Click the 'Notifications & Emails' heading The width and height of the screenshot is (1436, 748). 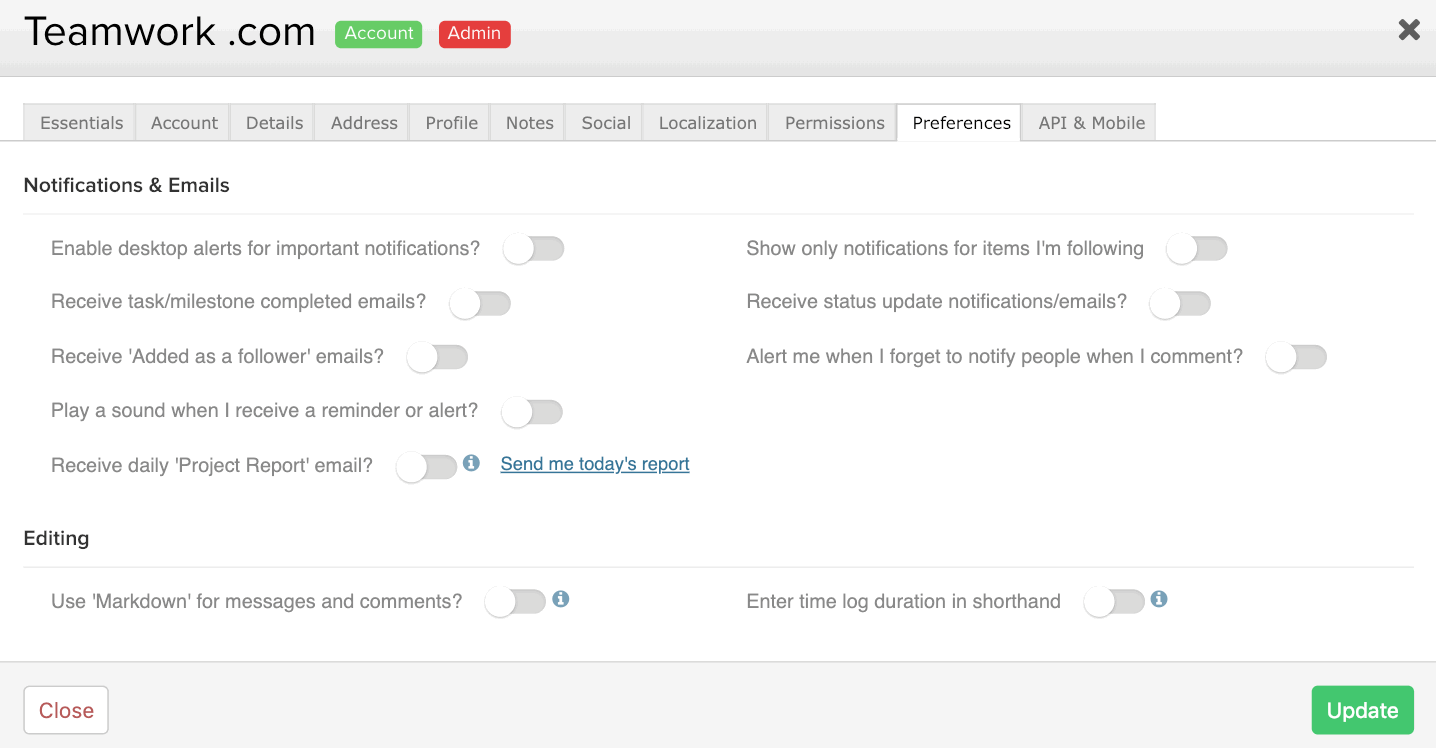[x=127, y=185]
